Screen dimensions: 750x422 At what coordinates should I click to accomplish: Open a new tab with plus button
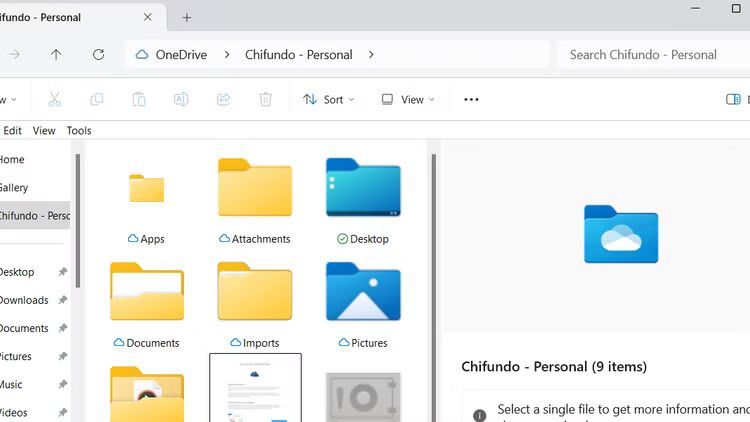(186, 17)
